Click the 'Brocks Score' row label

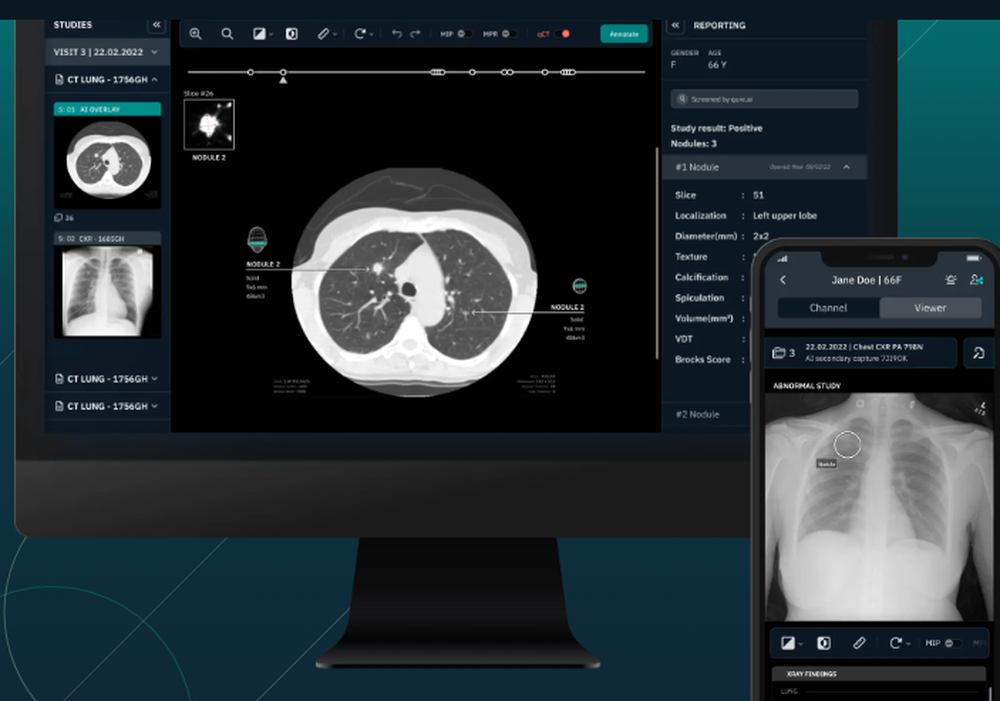[702, 360]
